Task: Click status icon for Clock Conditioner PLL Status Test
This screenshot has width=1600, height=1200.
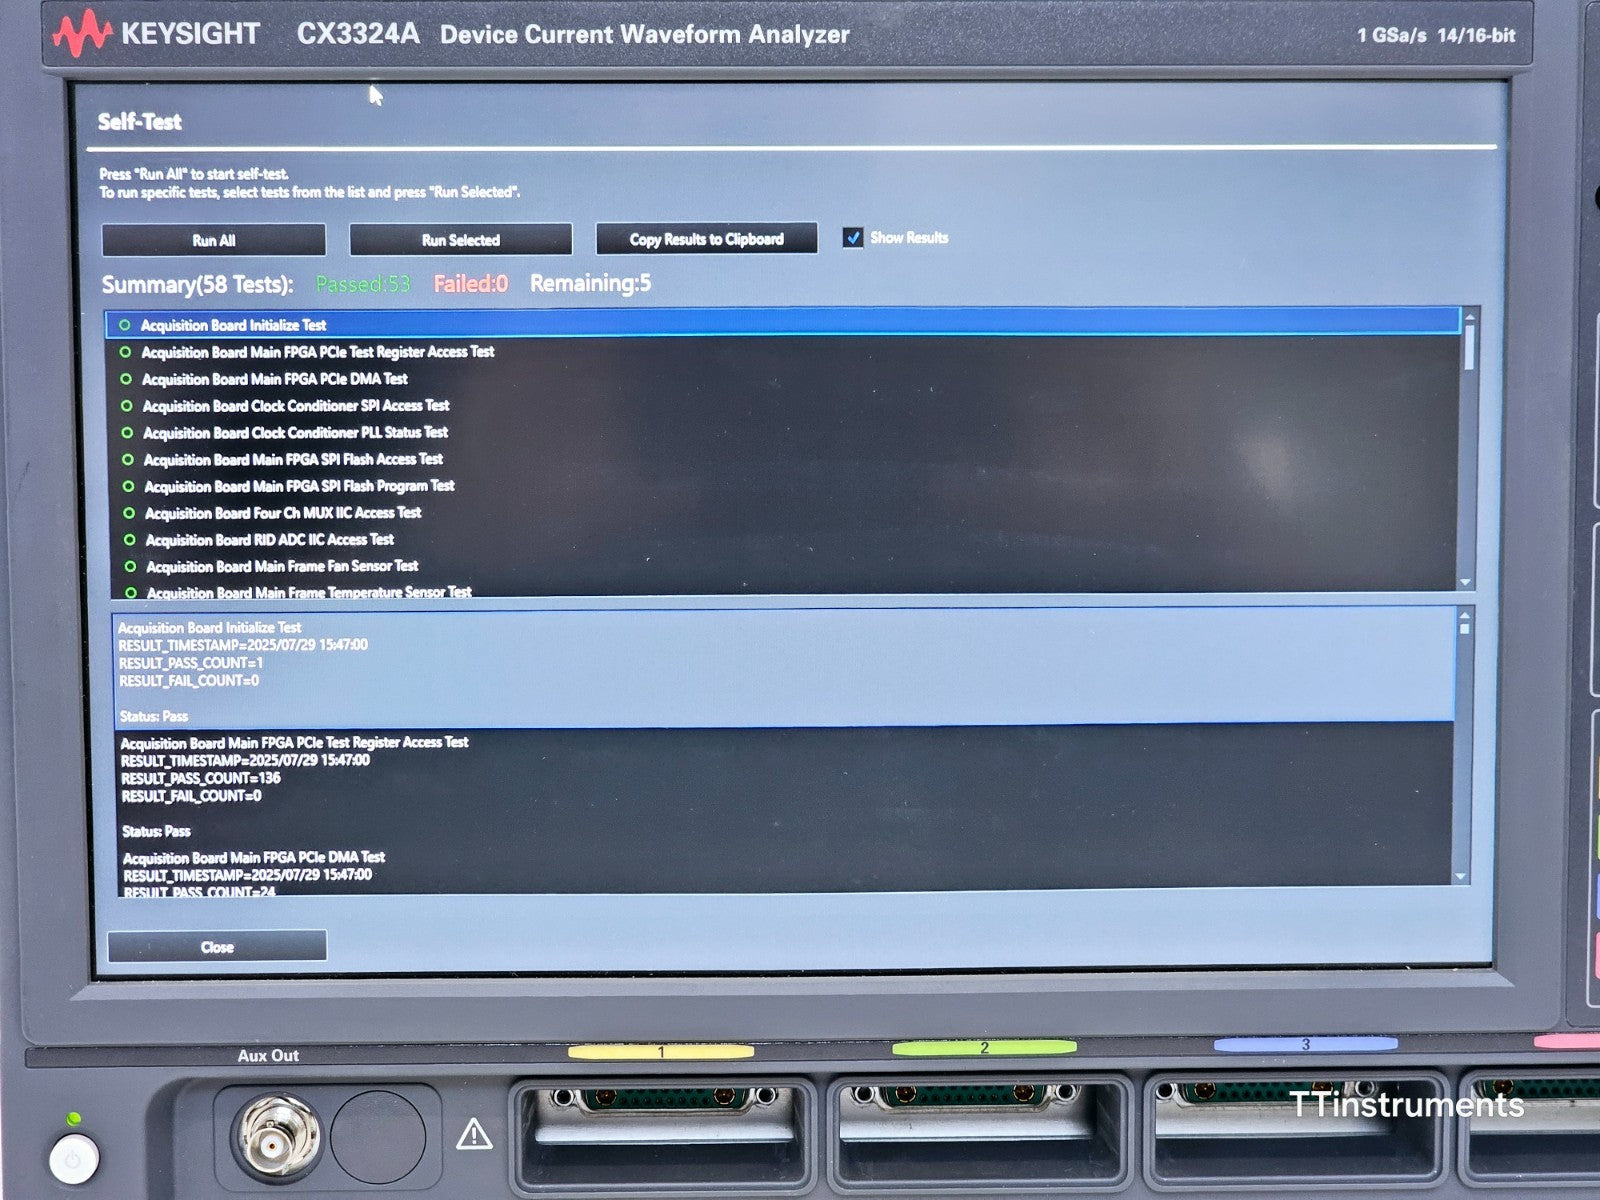Action: tap(127, 433)
